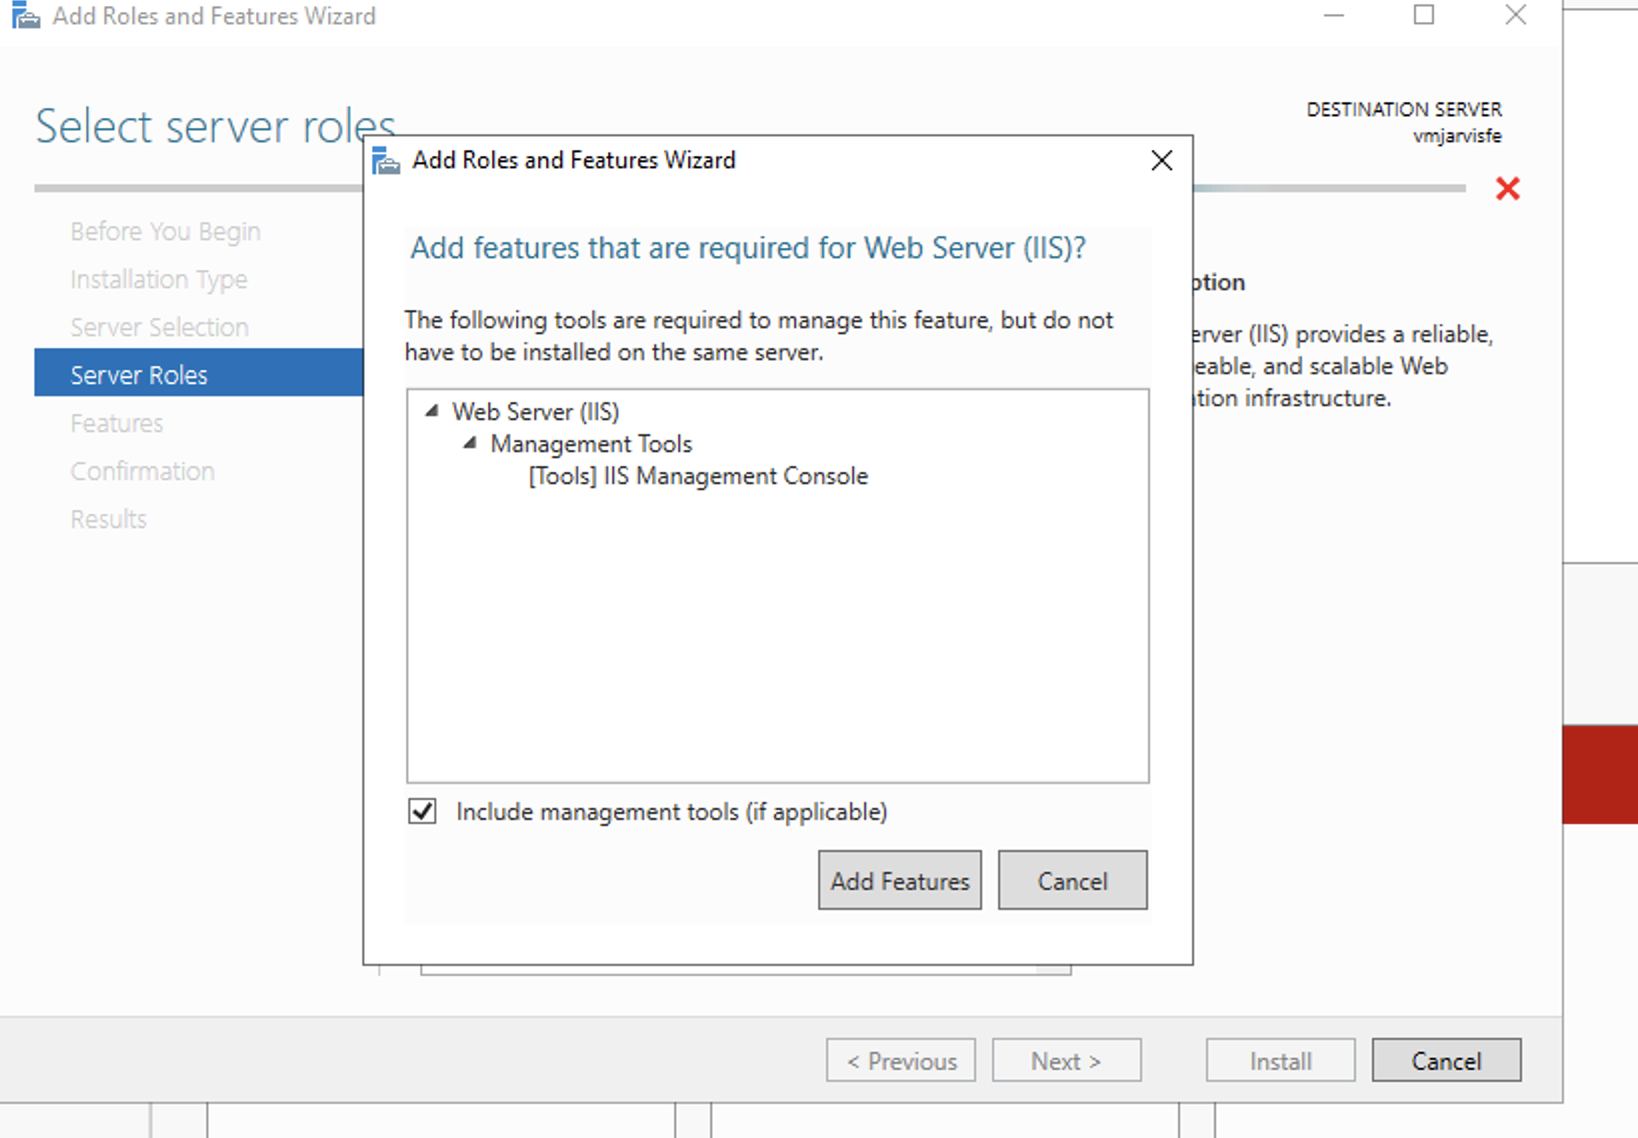Go to Confirmation step
The image size is (1638, 1138).
[x=142, y=471]
